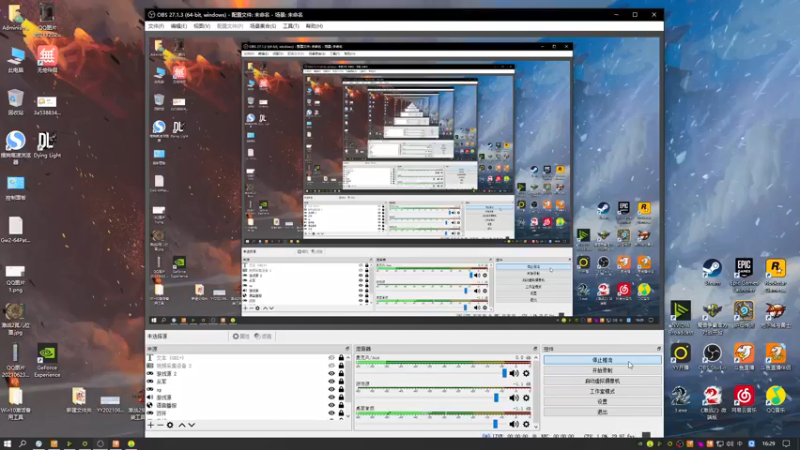Click sources list scroll-down arrow

(348, 416)
